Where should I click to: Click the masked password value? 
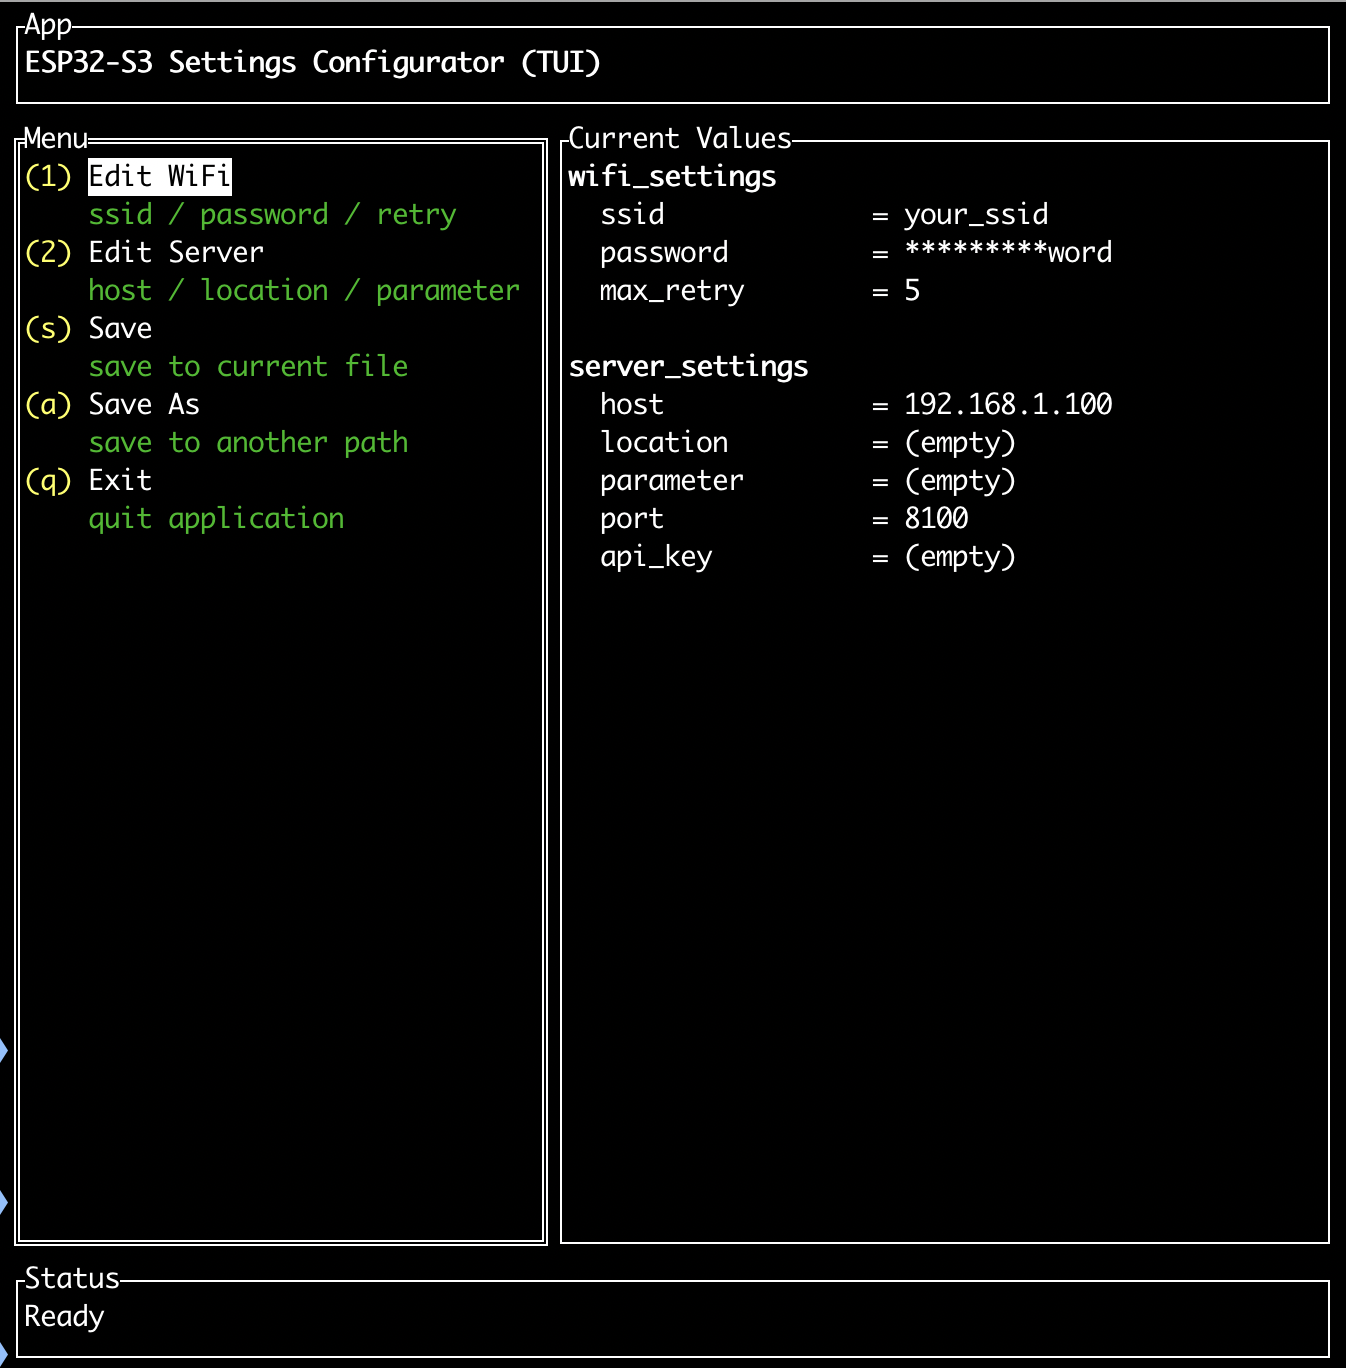click(x=1008, y=252)
